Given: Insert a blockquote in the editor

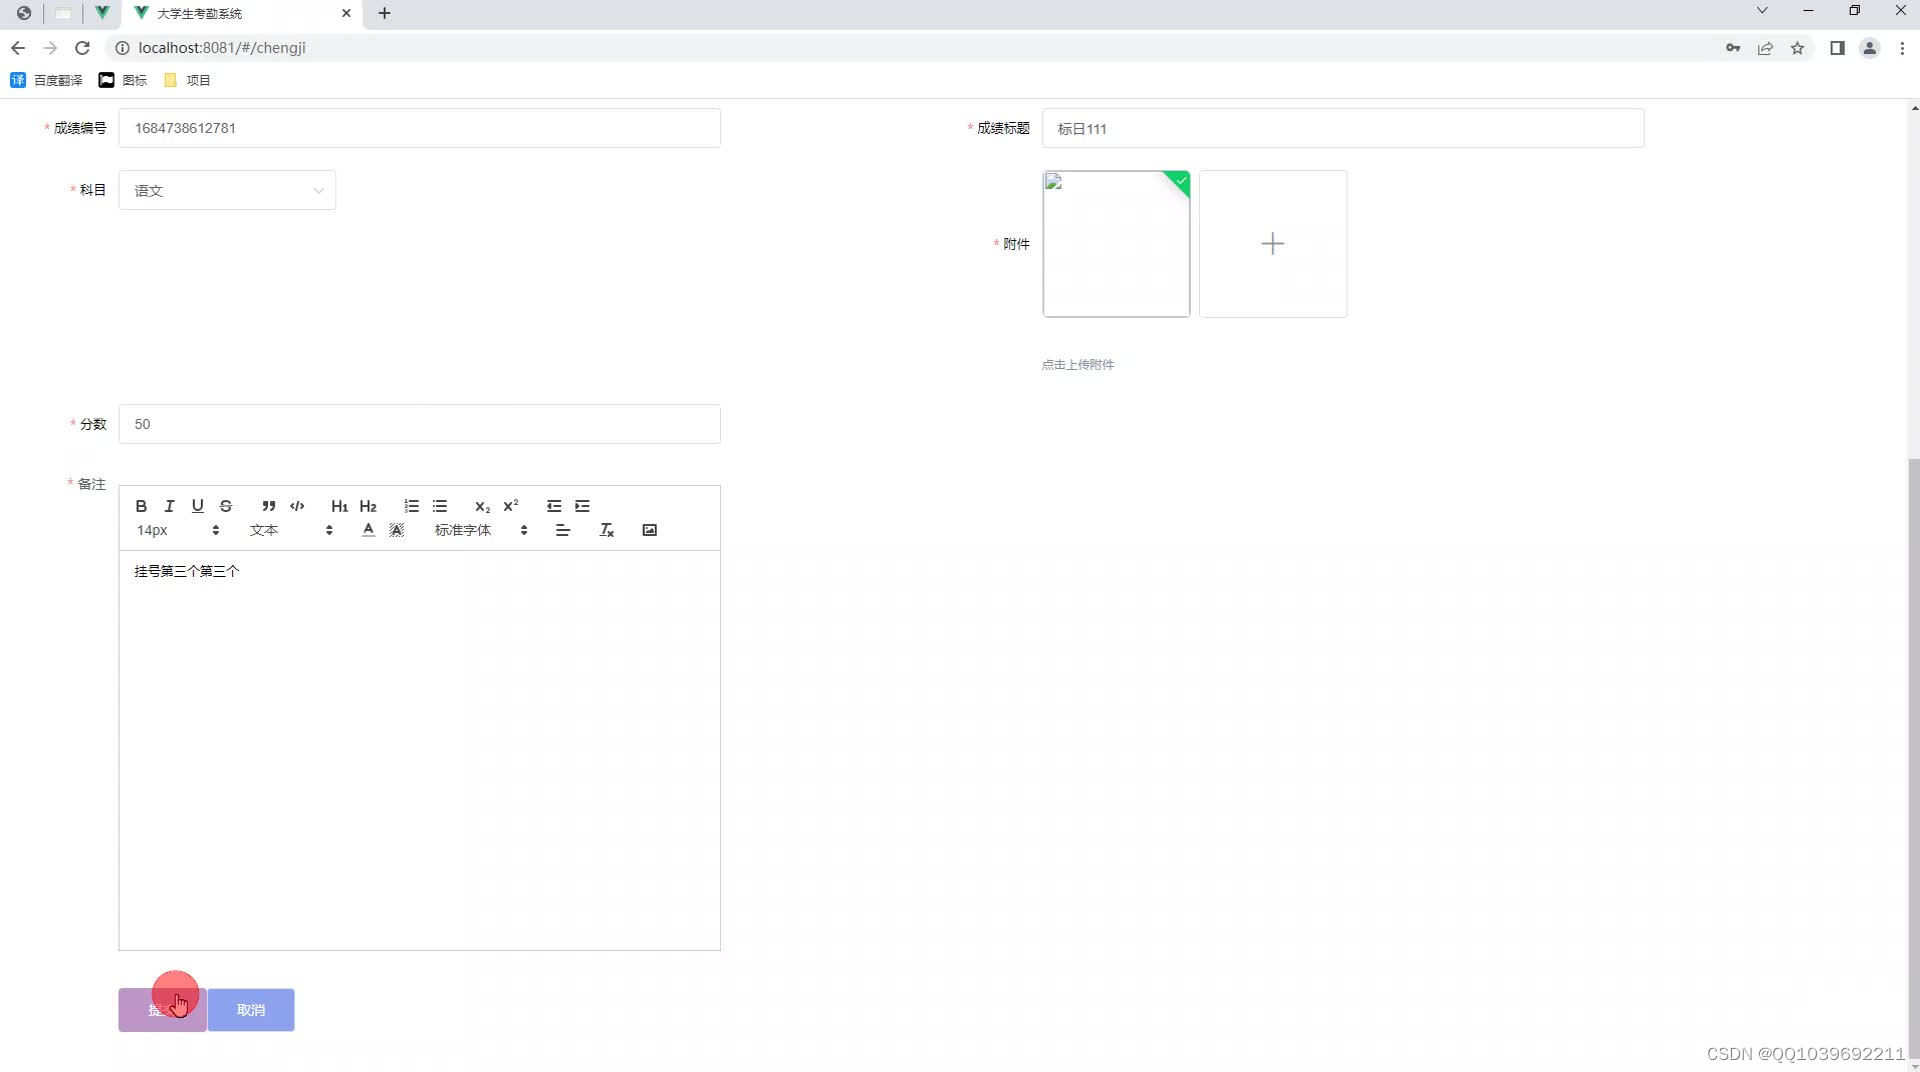Looking at the screenshot, I should coord(268,506).
